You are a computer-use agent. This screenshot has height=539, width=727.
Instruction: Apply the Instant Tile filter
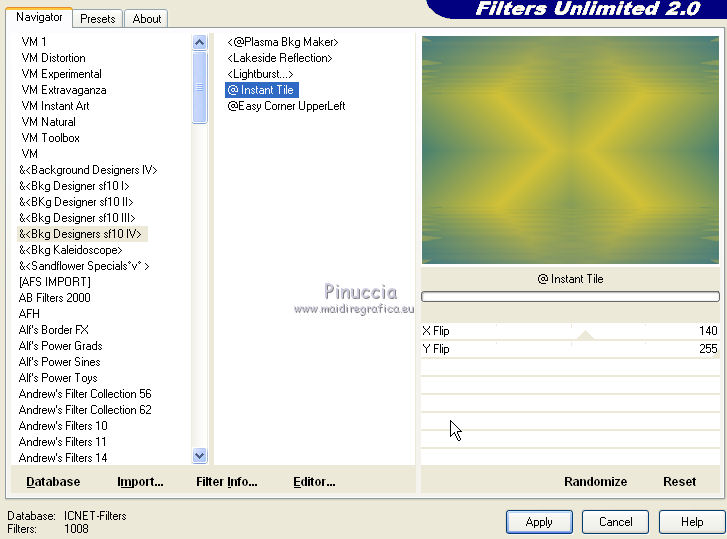pyautogui.click(x=539, y=522)
